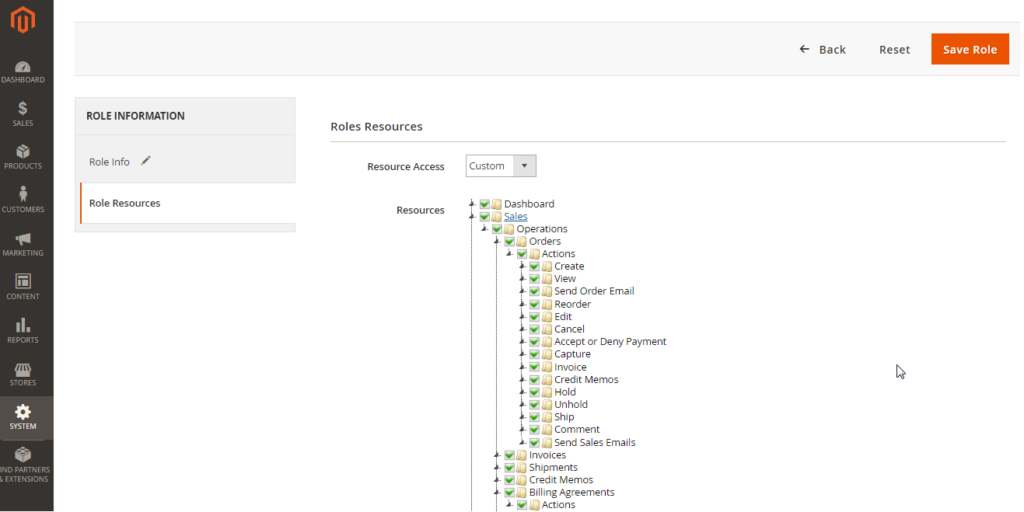Click the Save Role button
Image resolution: width=1024 pixels, height=512 pixels.
pyautogui.click(x=970, y=50)
